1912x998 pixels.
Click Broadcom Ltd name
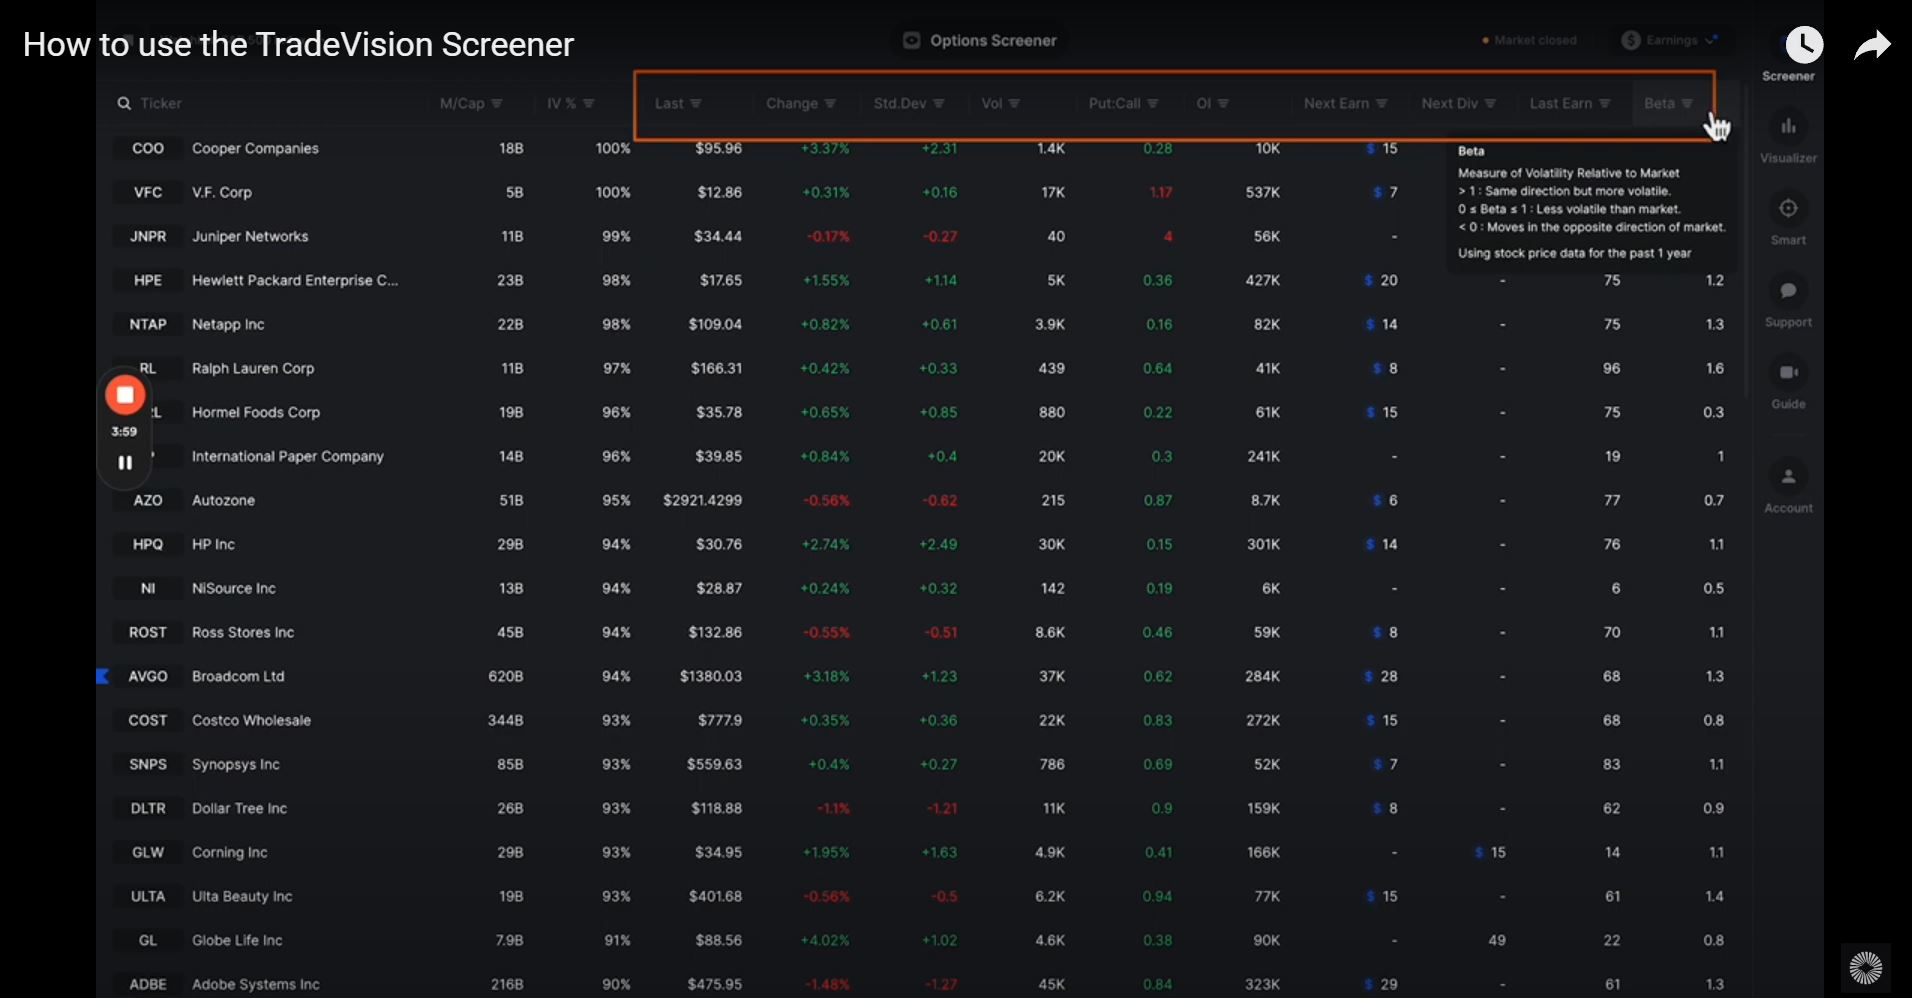(238, 676)
